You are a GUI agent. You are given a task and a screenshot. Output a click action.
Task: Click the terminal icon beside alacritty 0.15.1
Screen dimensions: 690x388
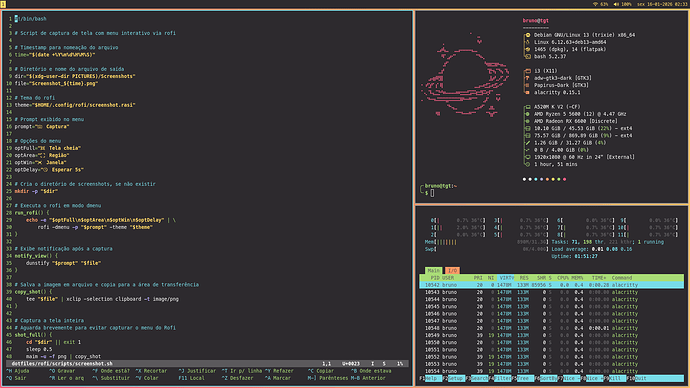(528, 92)
